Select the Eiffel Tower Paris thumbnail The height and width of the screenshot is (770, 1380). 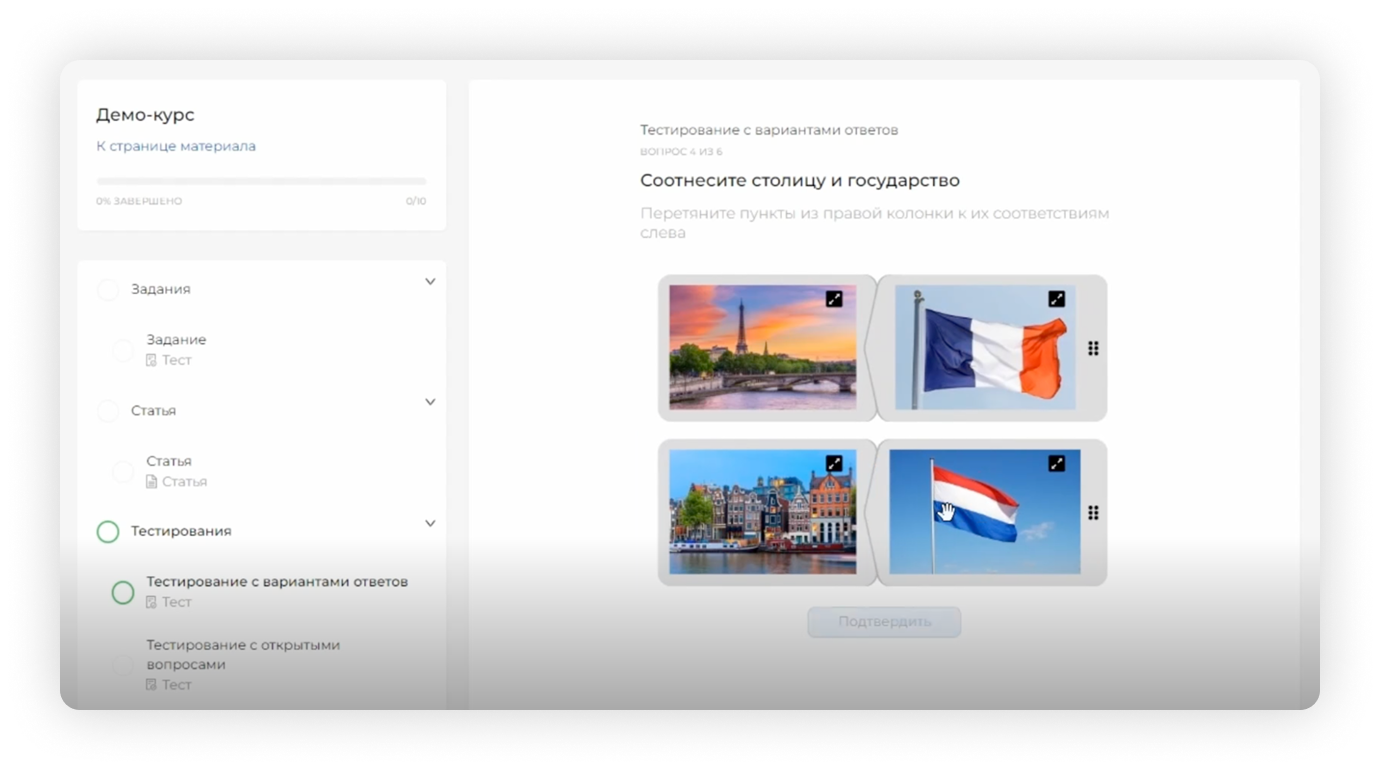point(762,348)
